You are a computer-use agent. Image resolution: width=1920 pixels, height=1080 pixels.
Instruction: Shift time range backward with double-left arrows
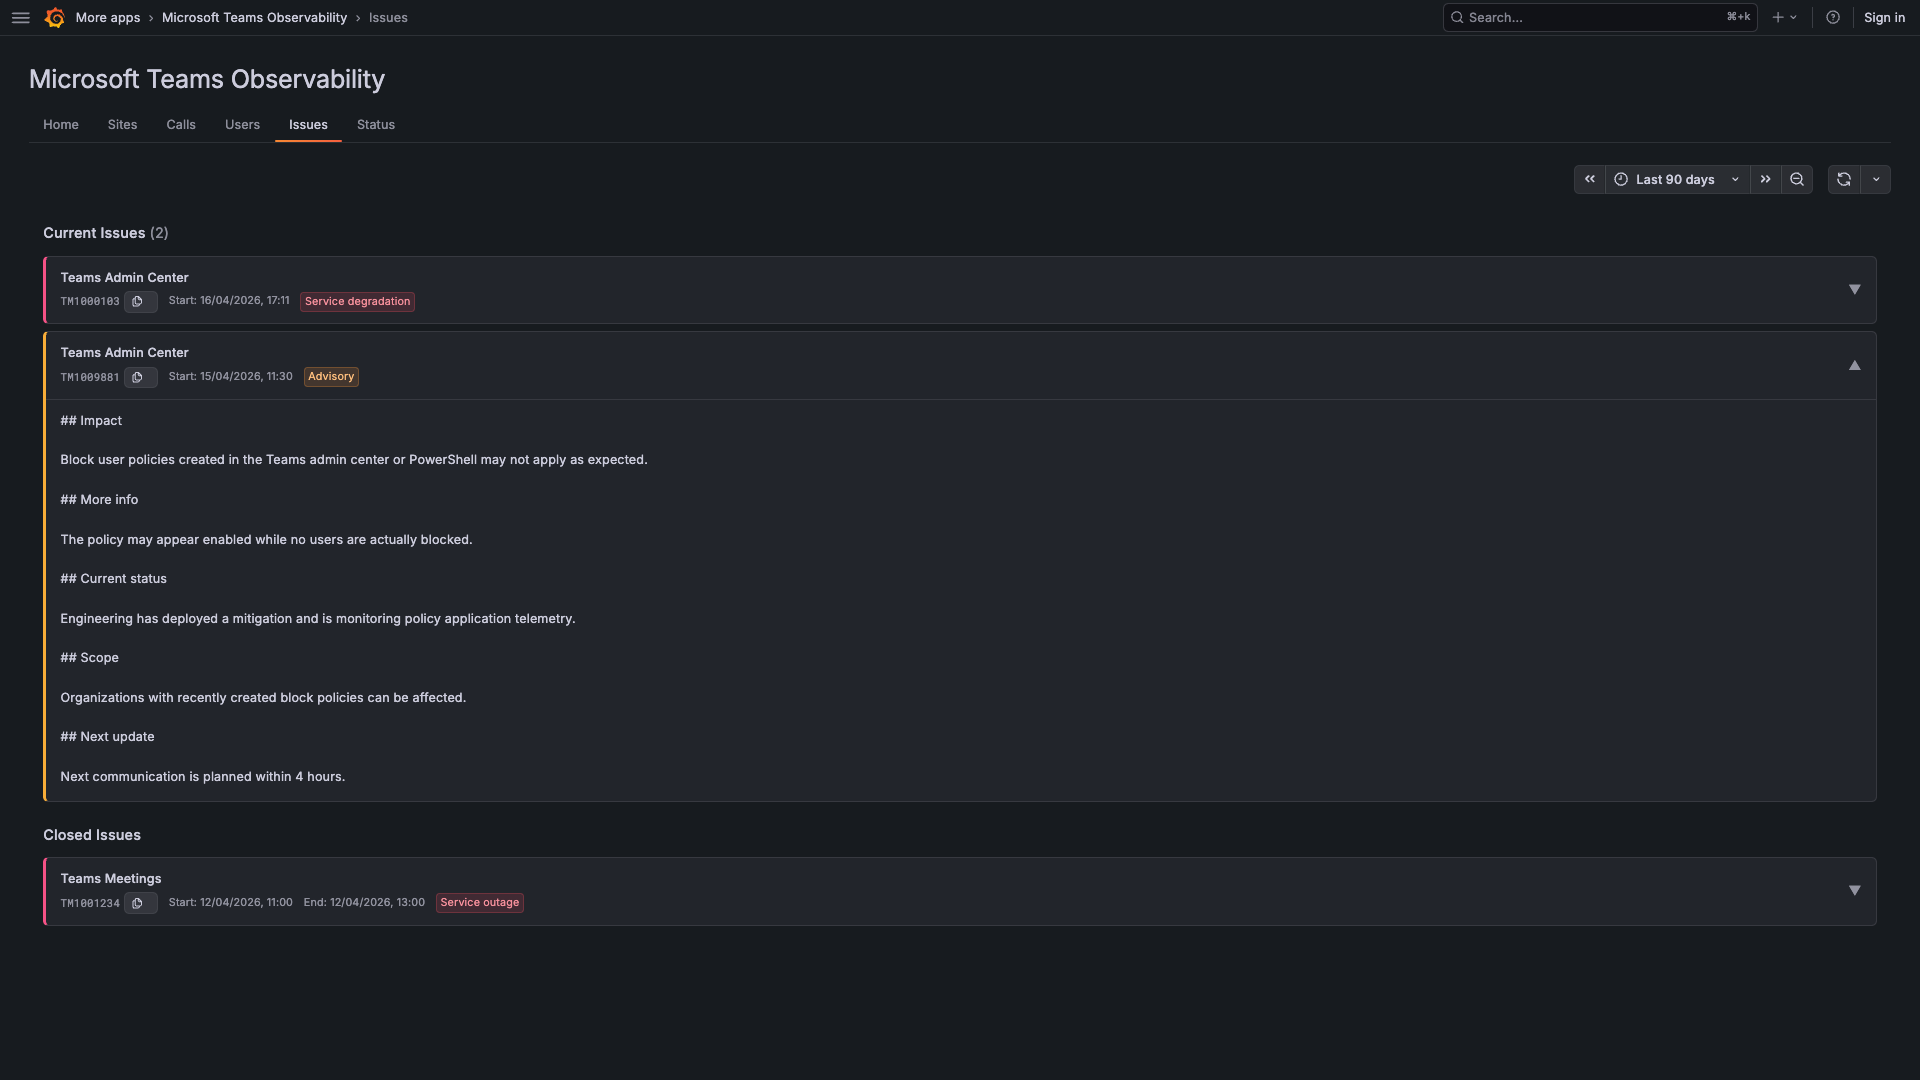click(1590, 179)
